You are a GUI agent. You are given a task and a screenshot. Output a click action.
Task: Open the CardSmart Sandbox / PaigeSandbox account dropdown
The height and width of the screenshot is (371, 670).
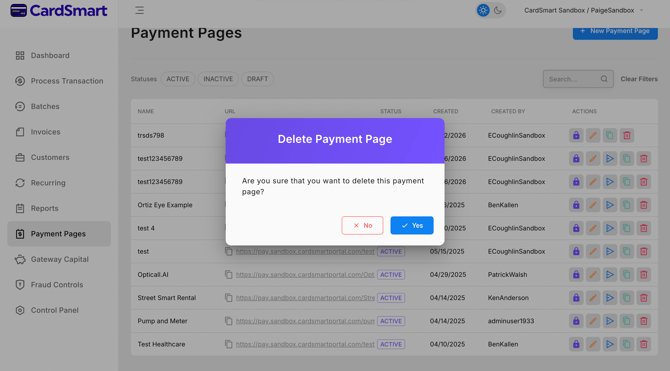coord(584,10)
